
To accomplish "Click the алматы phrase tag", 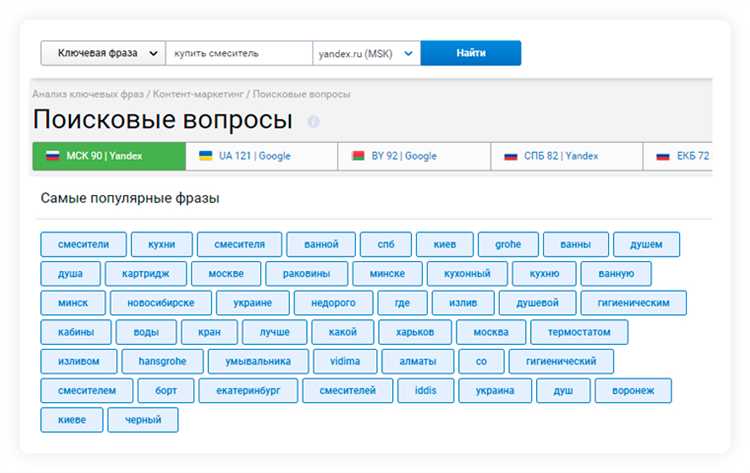I will (418, 361).
